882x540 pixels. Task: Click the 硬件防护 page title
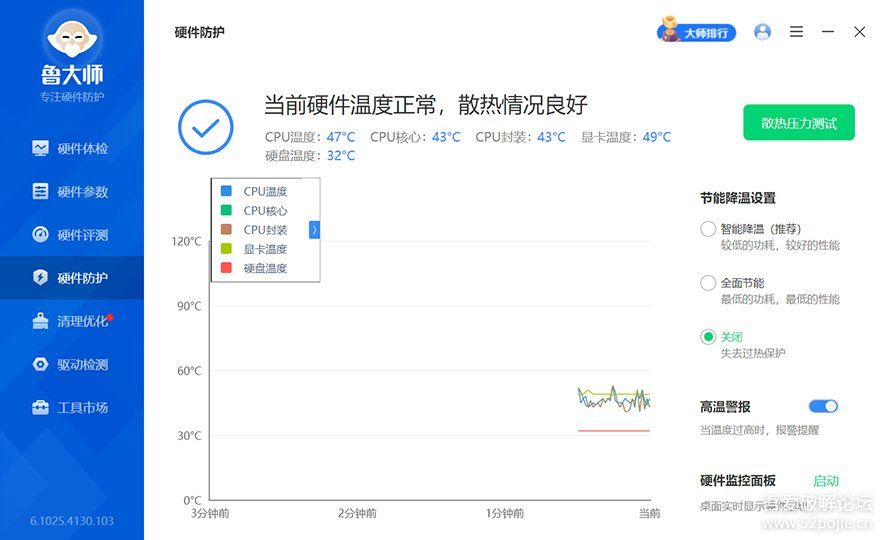[x=199, y=33]
